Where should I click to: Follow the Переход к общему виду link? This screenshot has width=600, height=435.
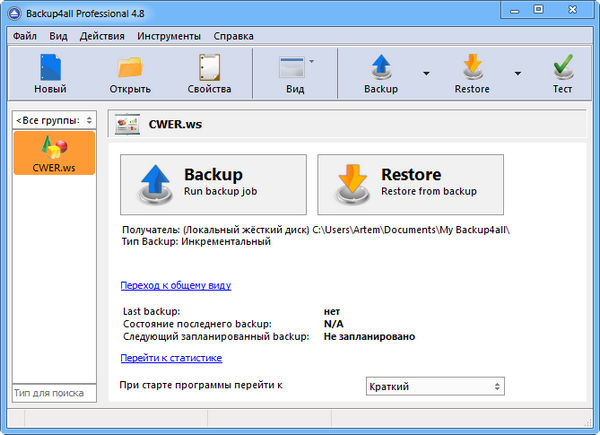tap(176, 285)
